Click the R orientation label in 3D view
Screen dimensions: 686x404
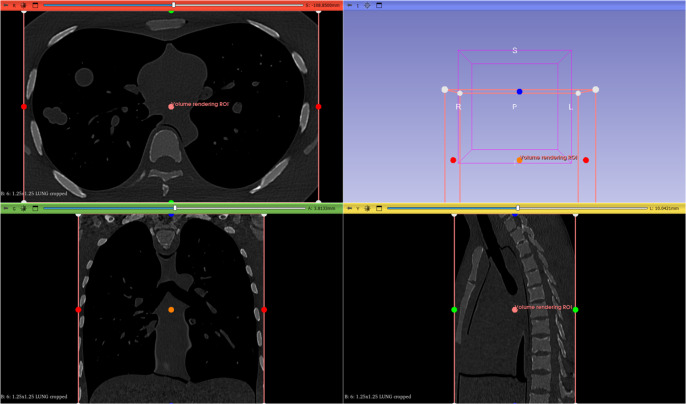458,107
